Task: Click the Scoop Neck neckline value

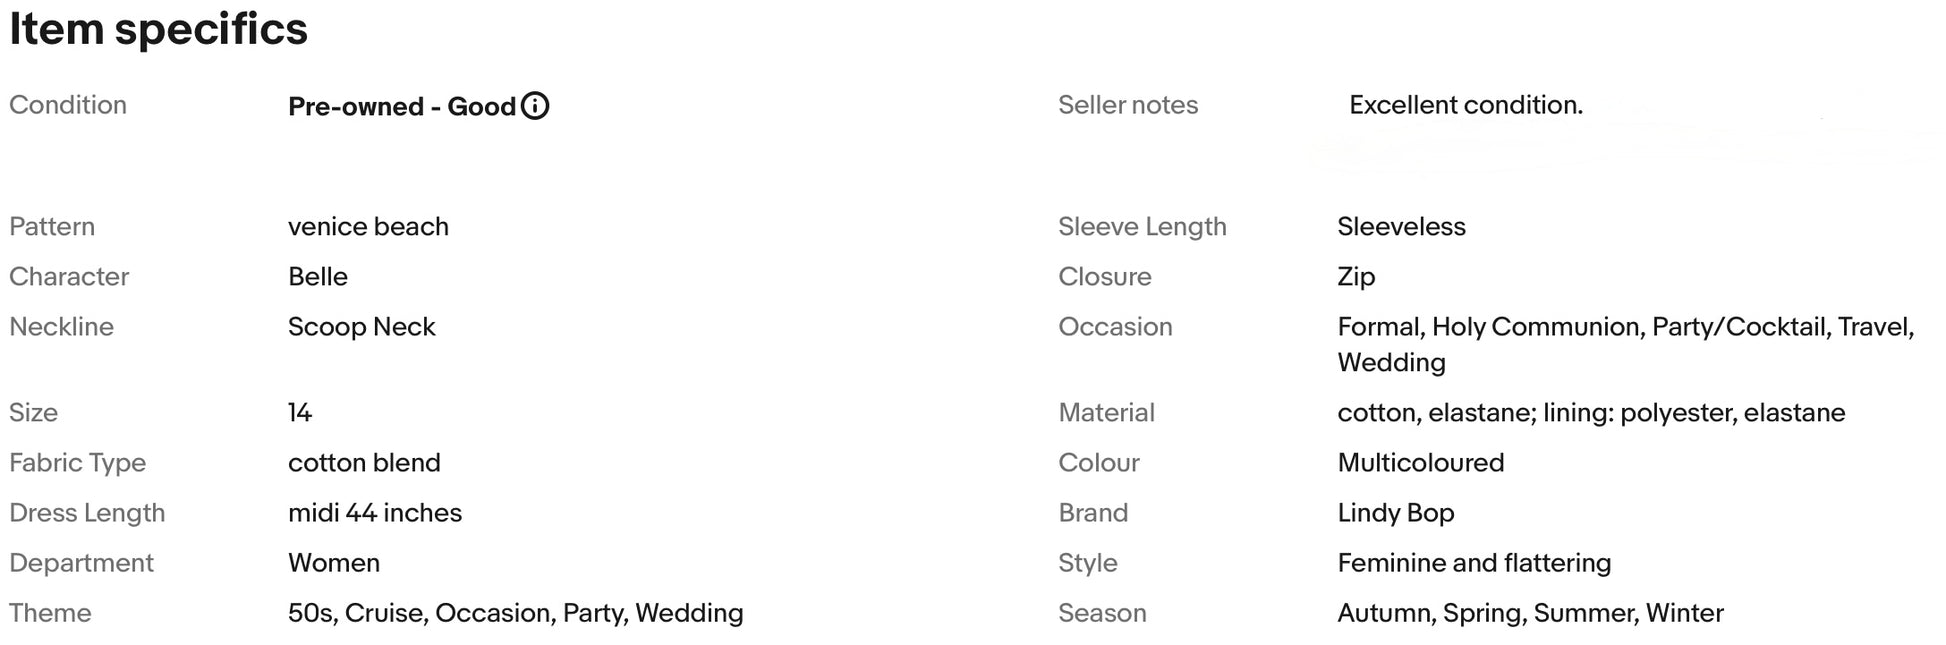Action: coord(362,327)
